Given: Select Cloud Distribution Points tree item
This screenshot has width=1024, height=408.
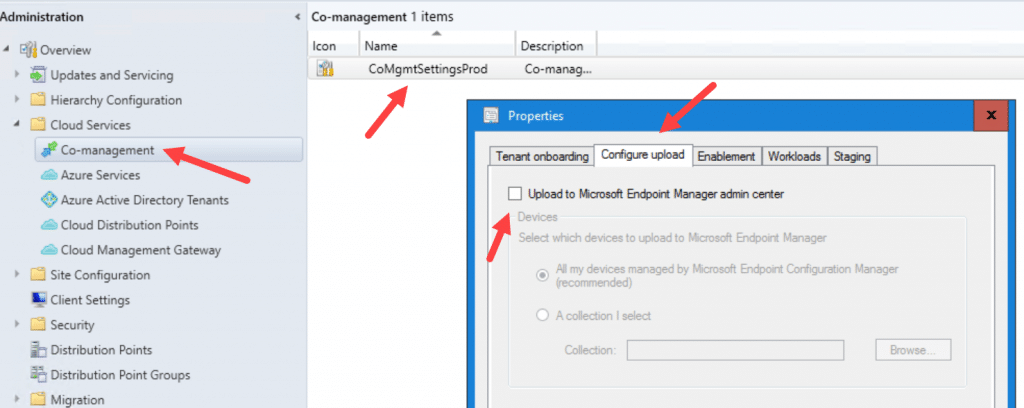Looking at the screenshot, I should point(129,225).
